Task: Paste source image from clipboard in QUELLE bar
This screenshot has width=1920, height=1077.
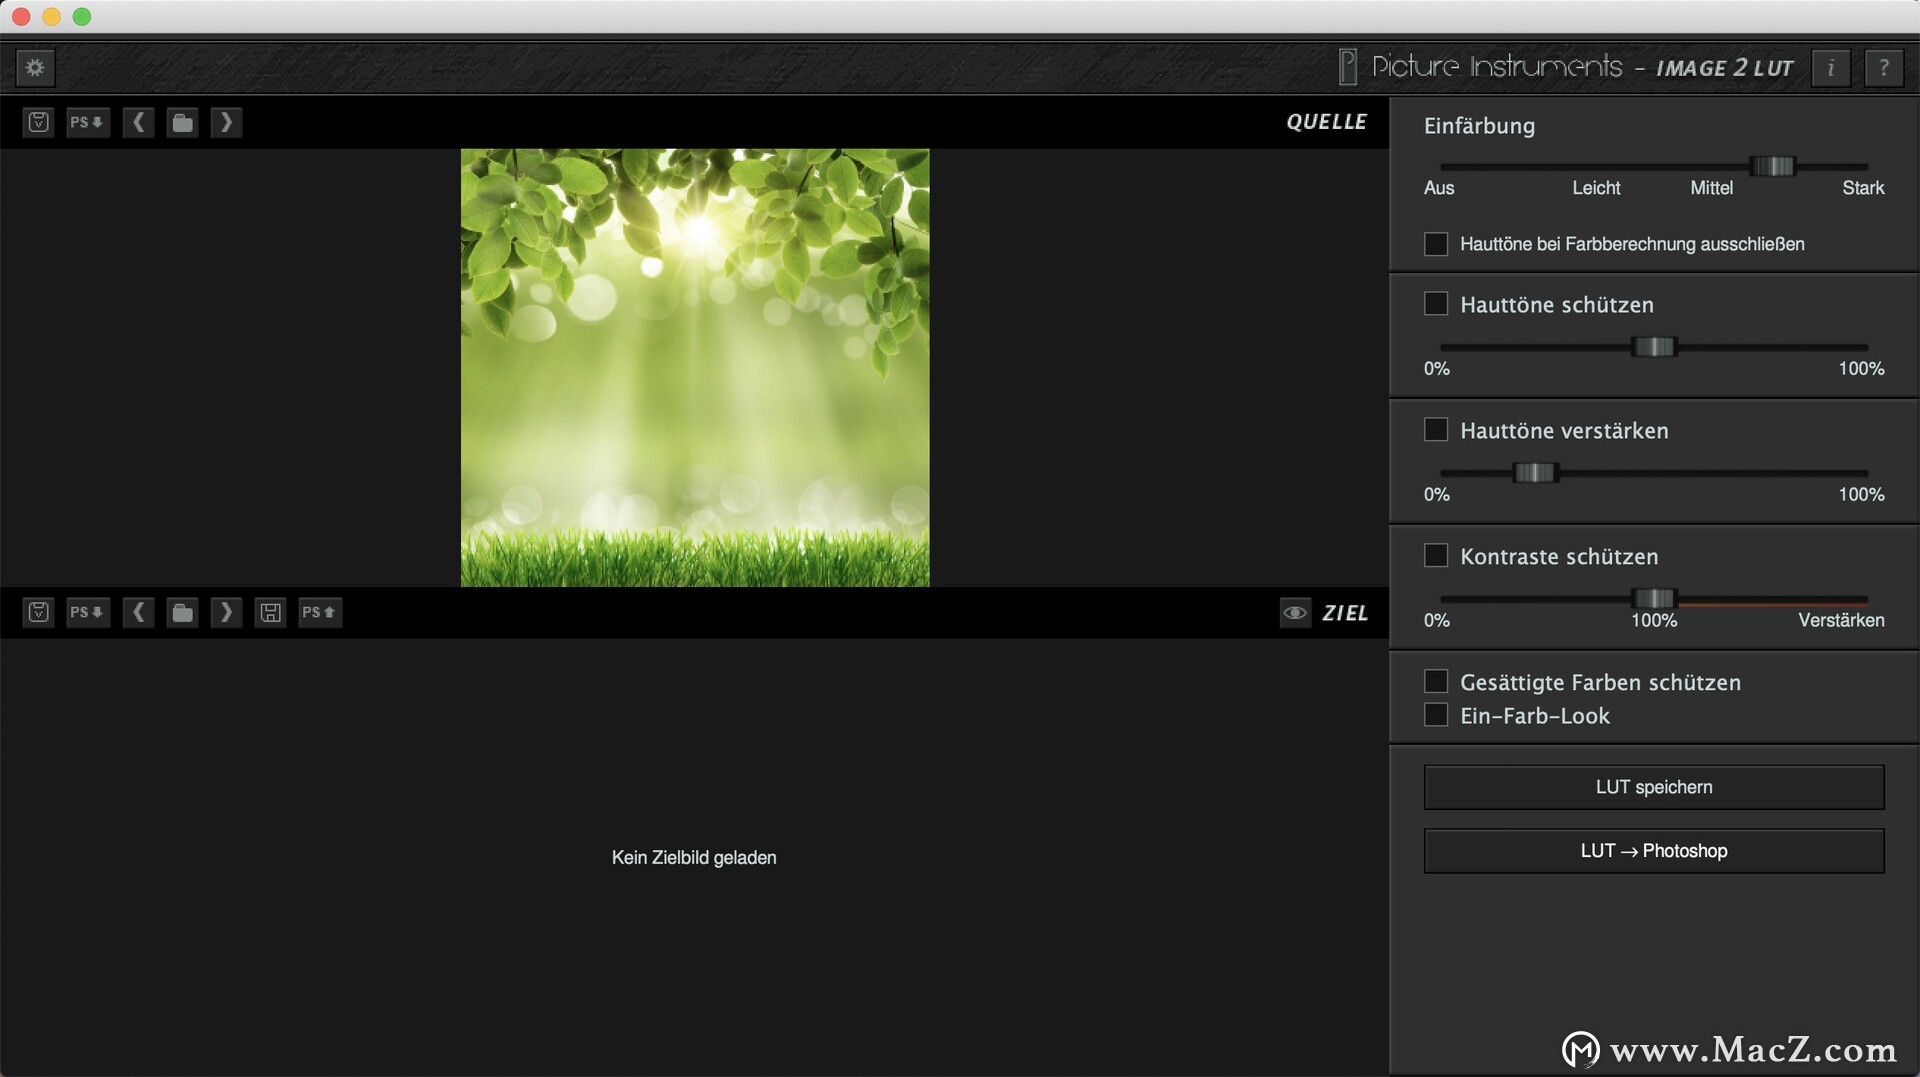Action: tap(38, 122)
